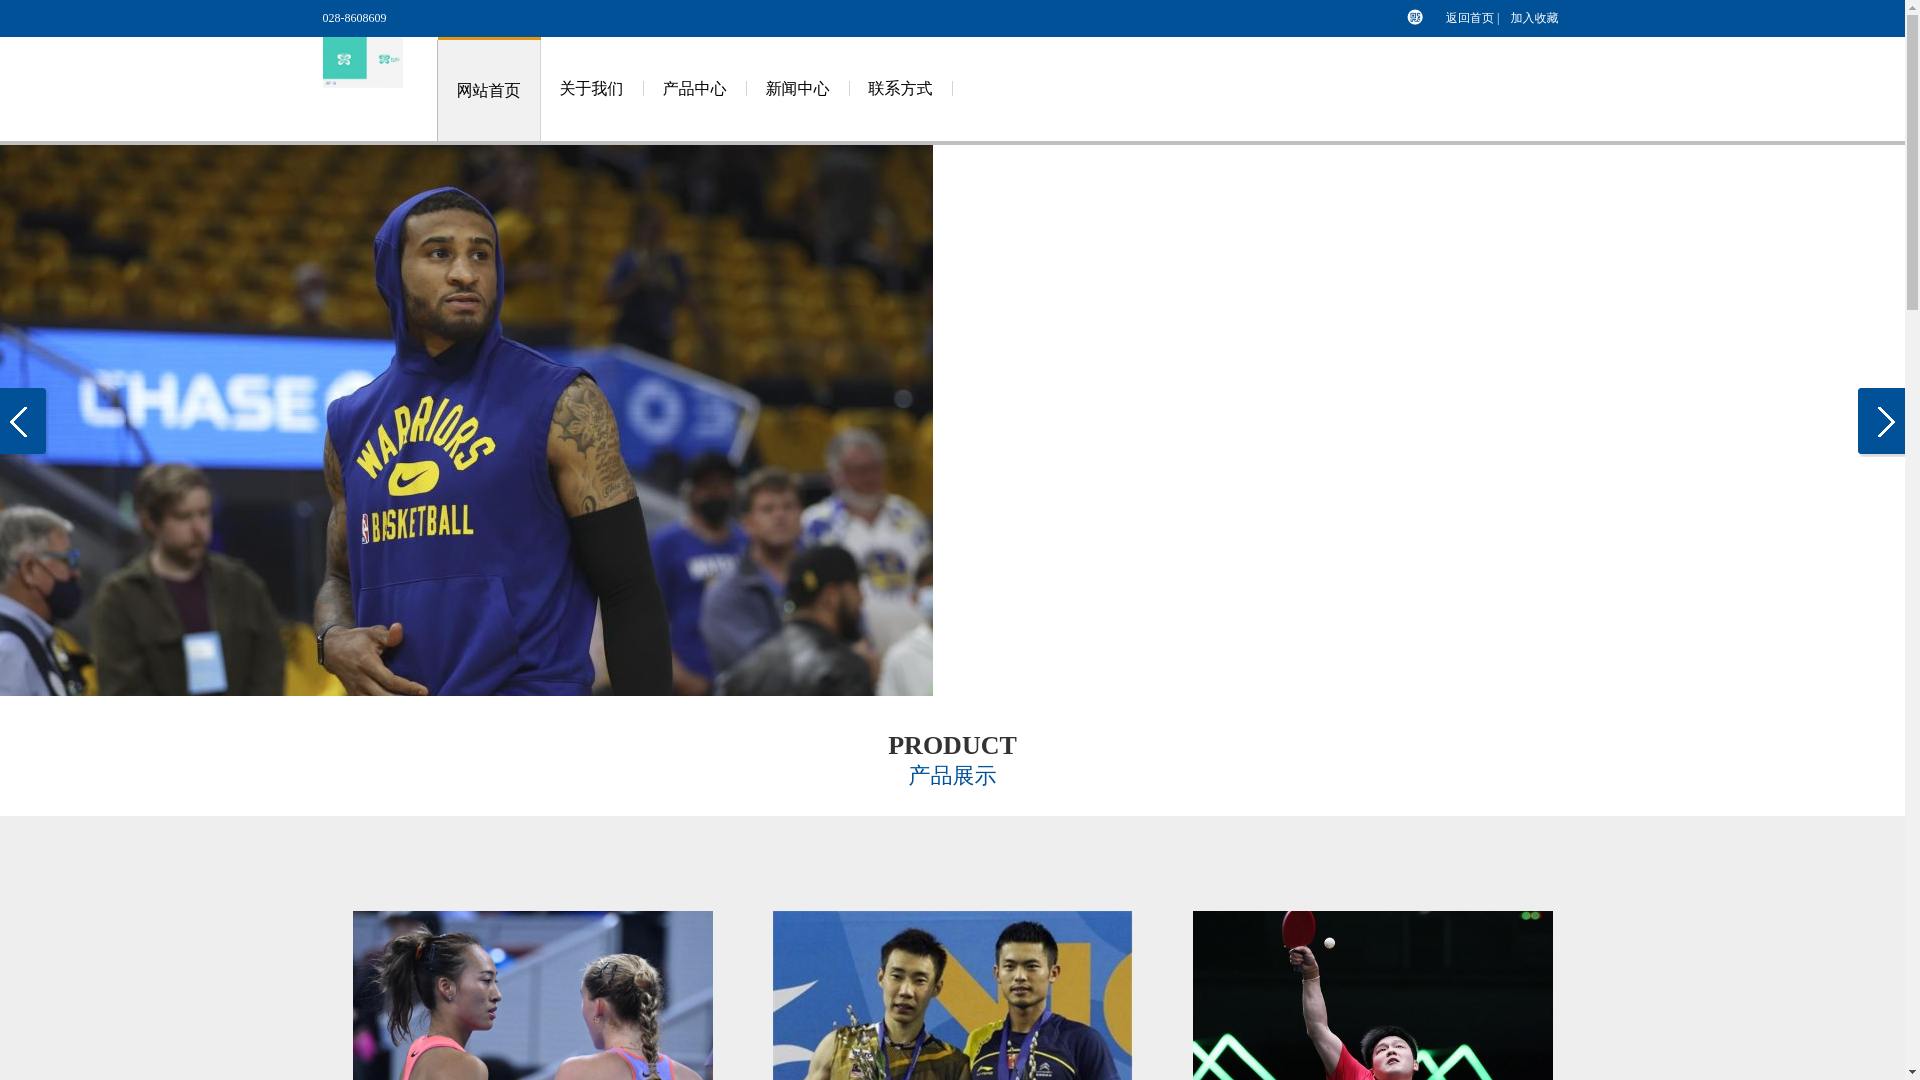This screenshot has height=1080, width=1920.
Task: Click phone number 028-8608609
Action: (x=354, y=18)
